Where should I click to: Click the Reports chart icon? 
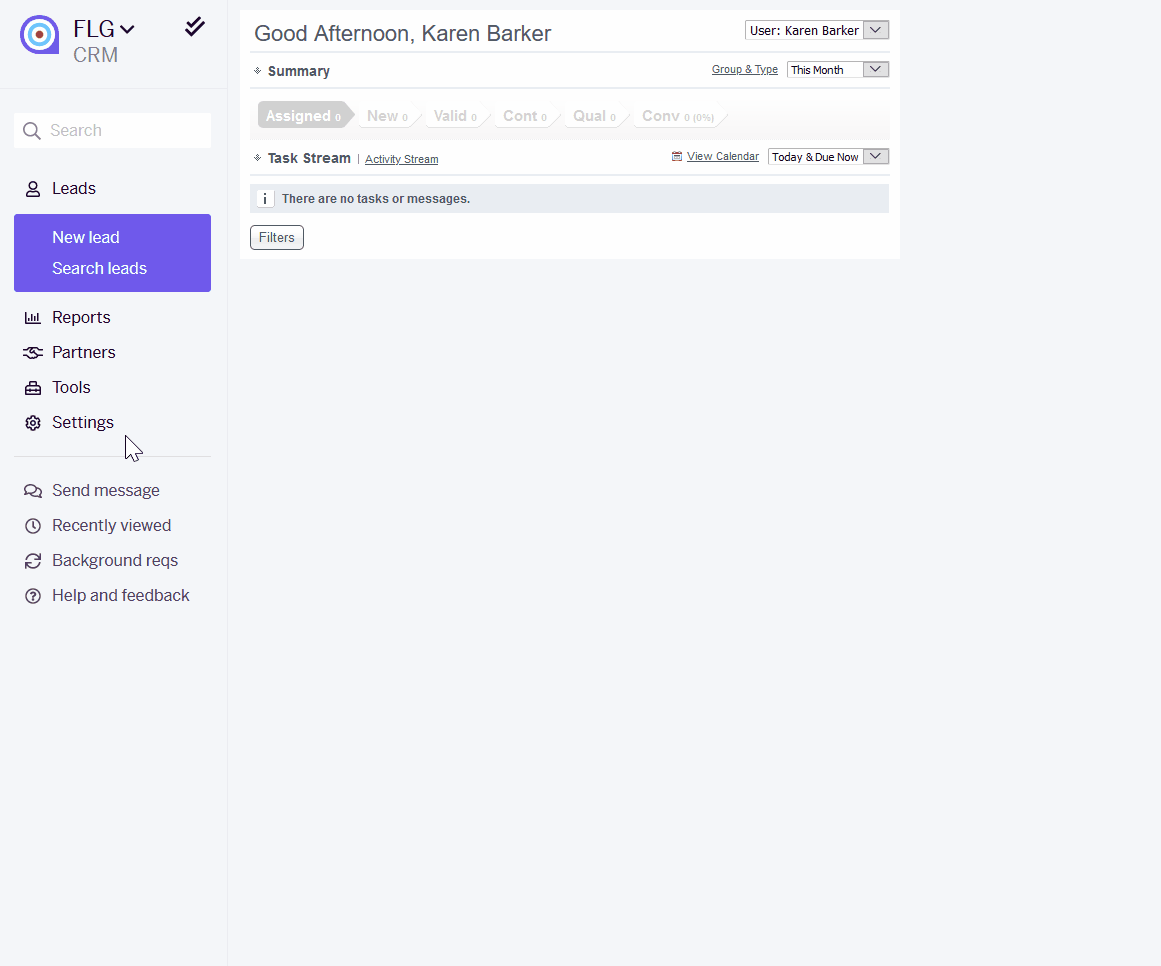(x=33, y=318)
